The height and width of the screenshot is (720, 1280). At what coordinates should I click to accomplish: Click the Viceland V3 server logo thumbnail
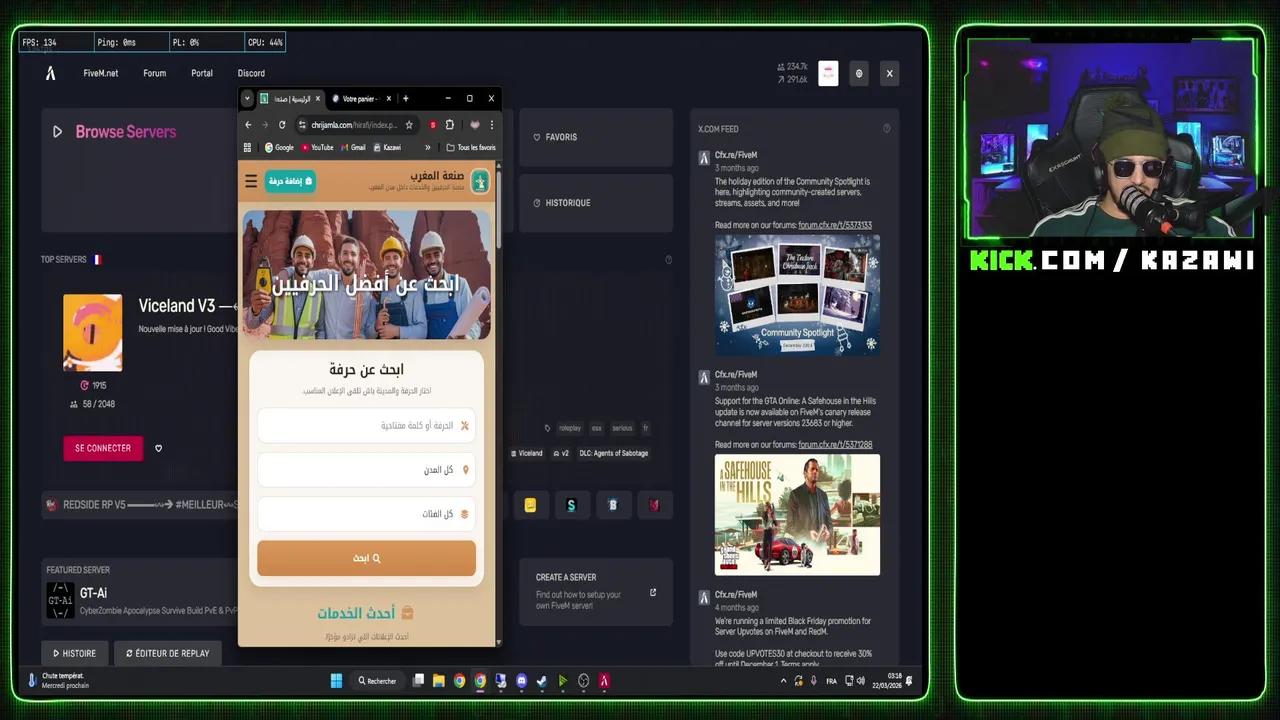click(93, 333)
